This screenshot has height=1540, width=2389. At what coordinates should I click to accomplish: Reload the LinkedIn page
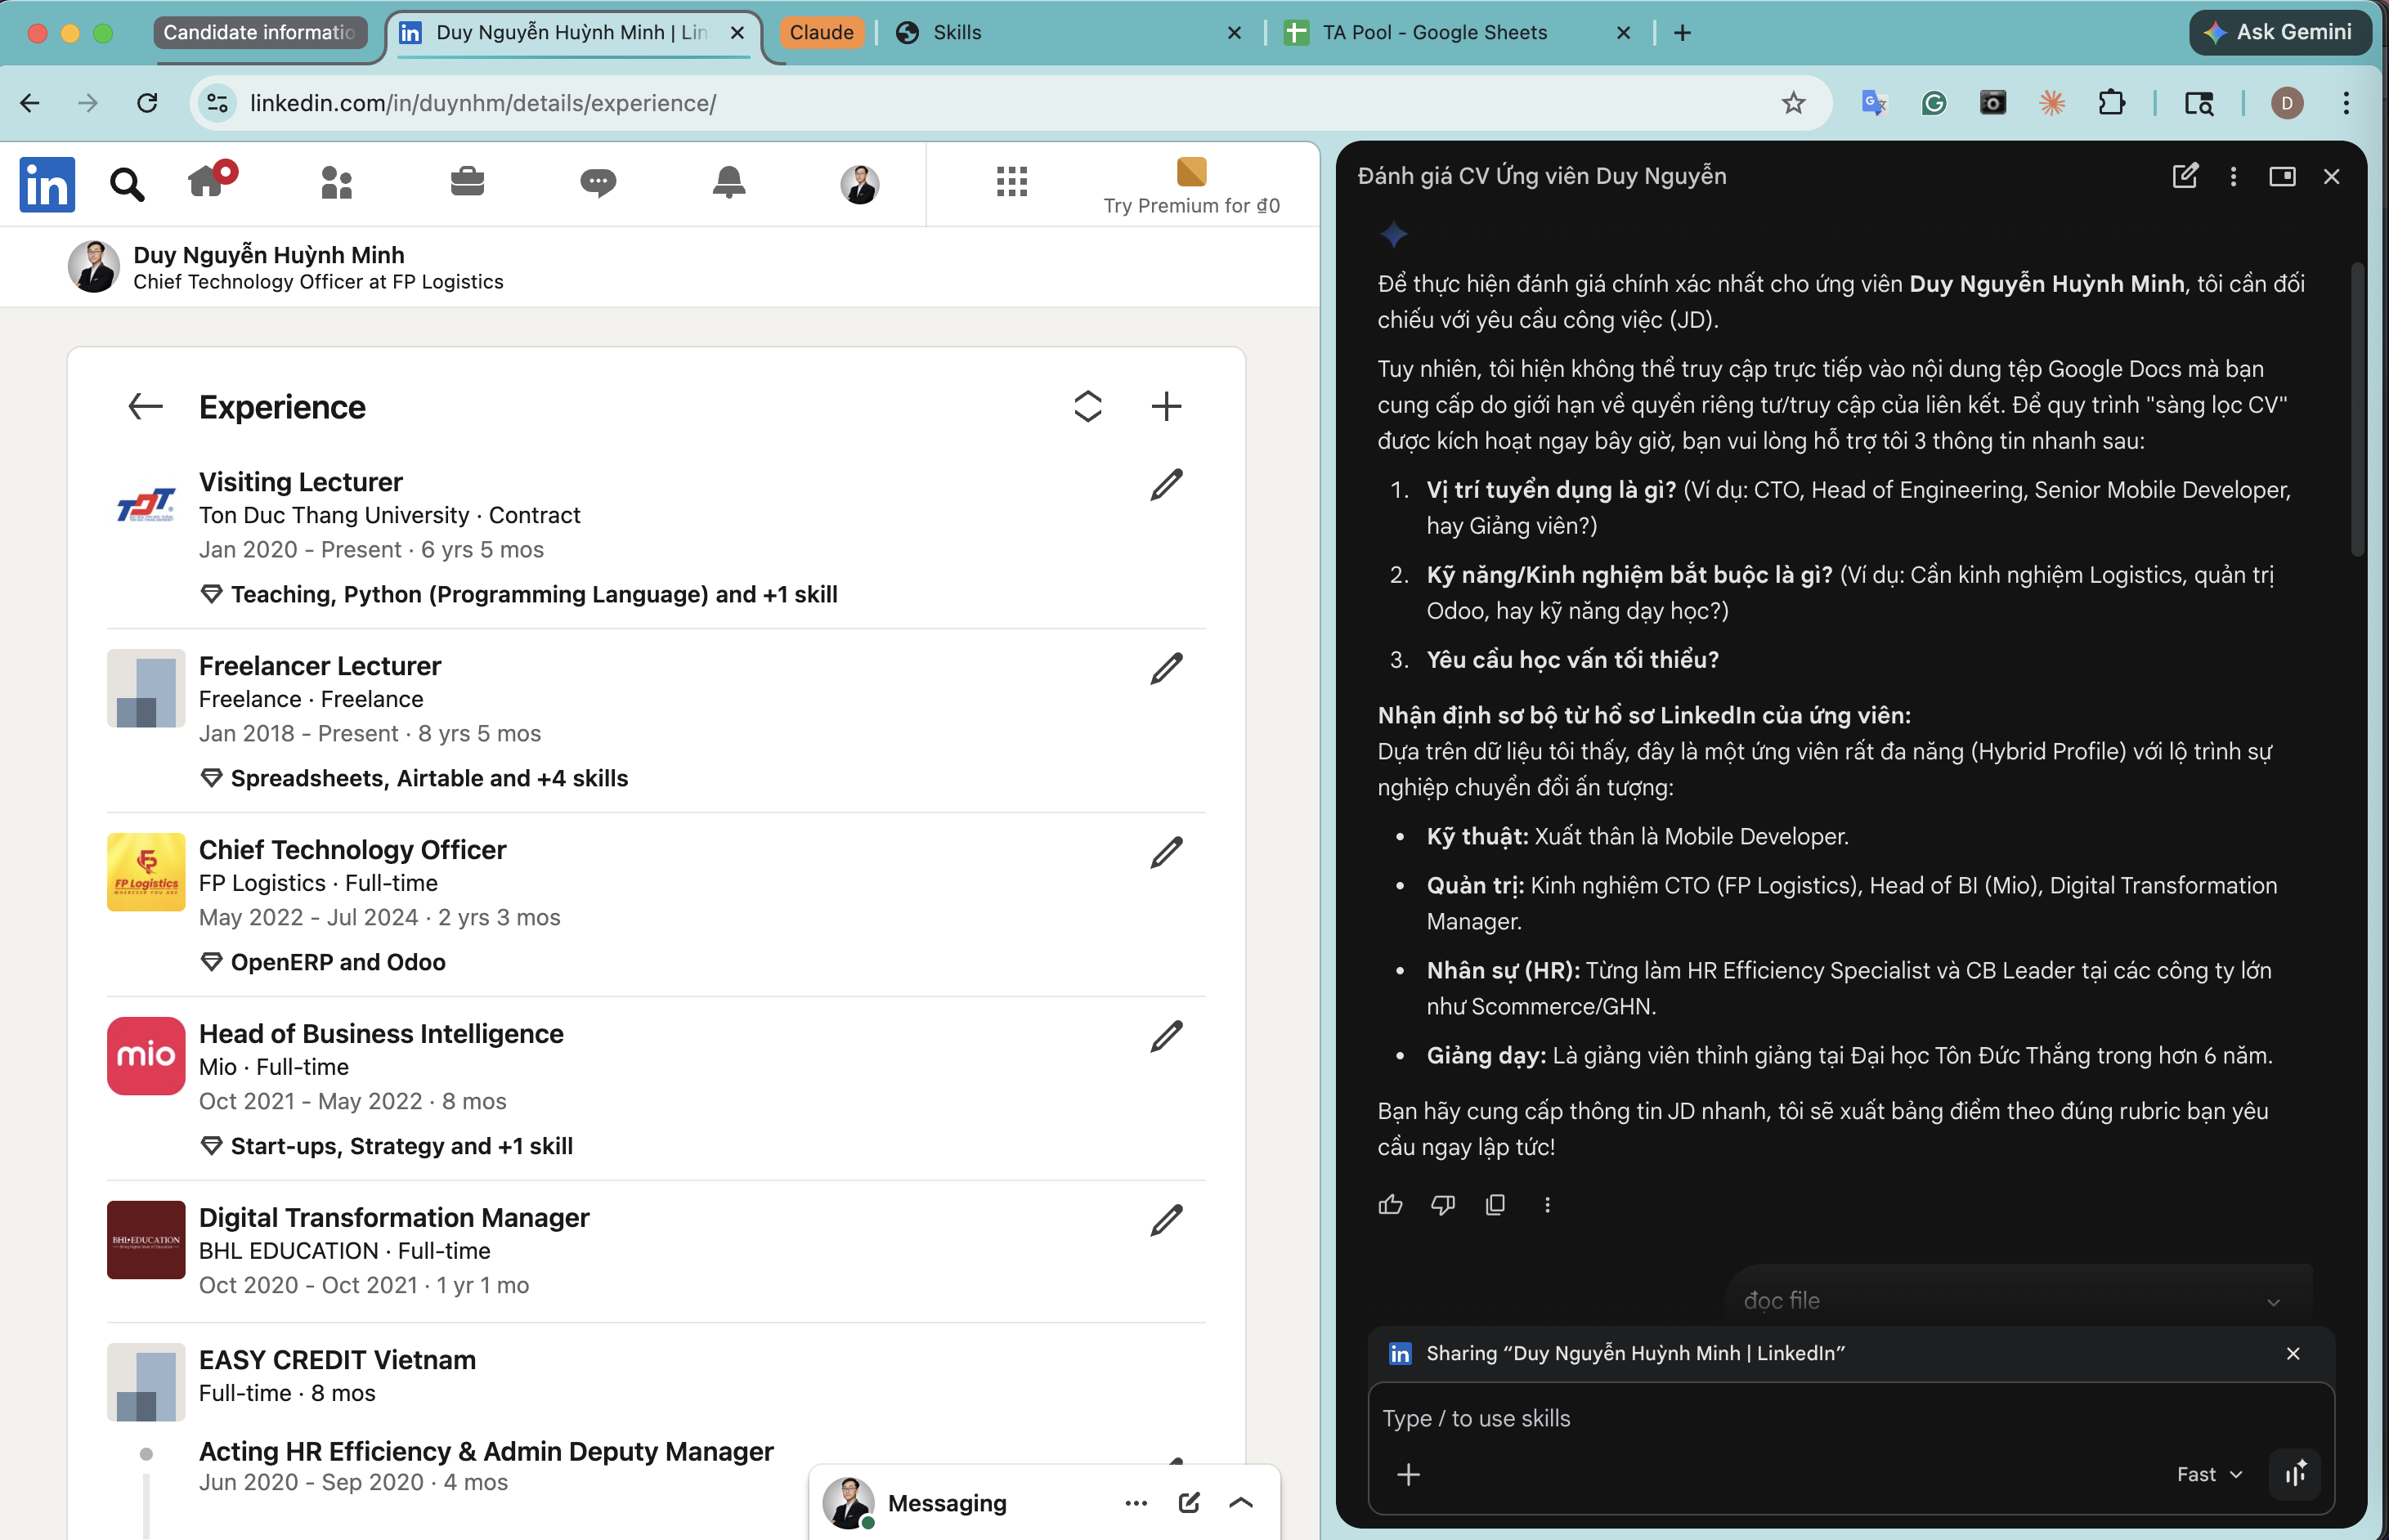coord(147,103)
